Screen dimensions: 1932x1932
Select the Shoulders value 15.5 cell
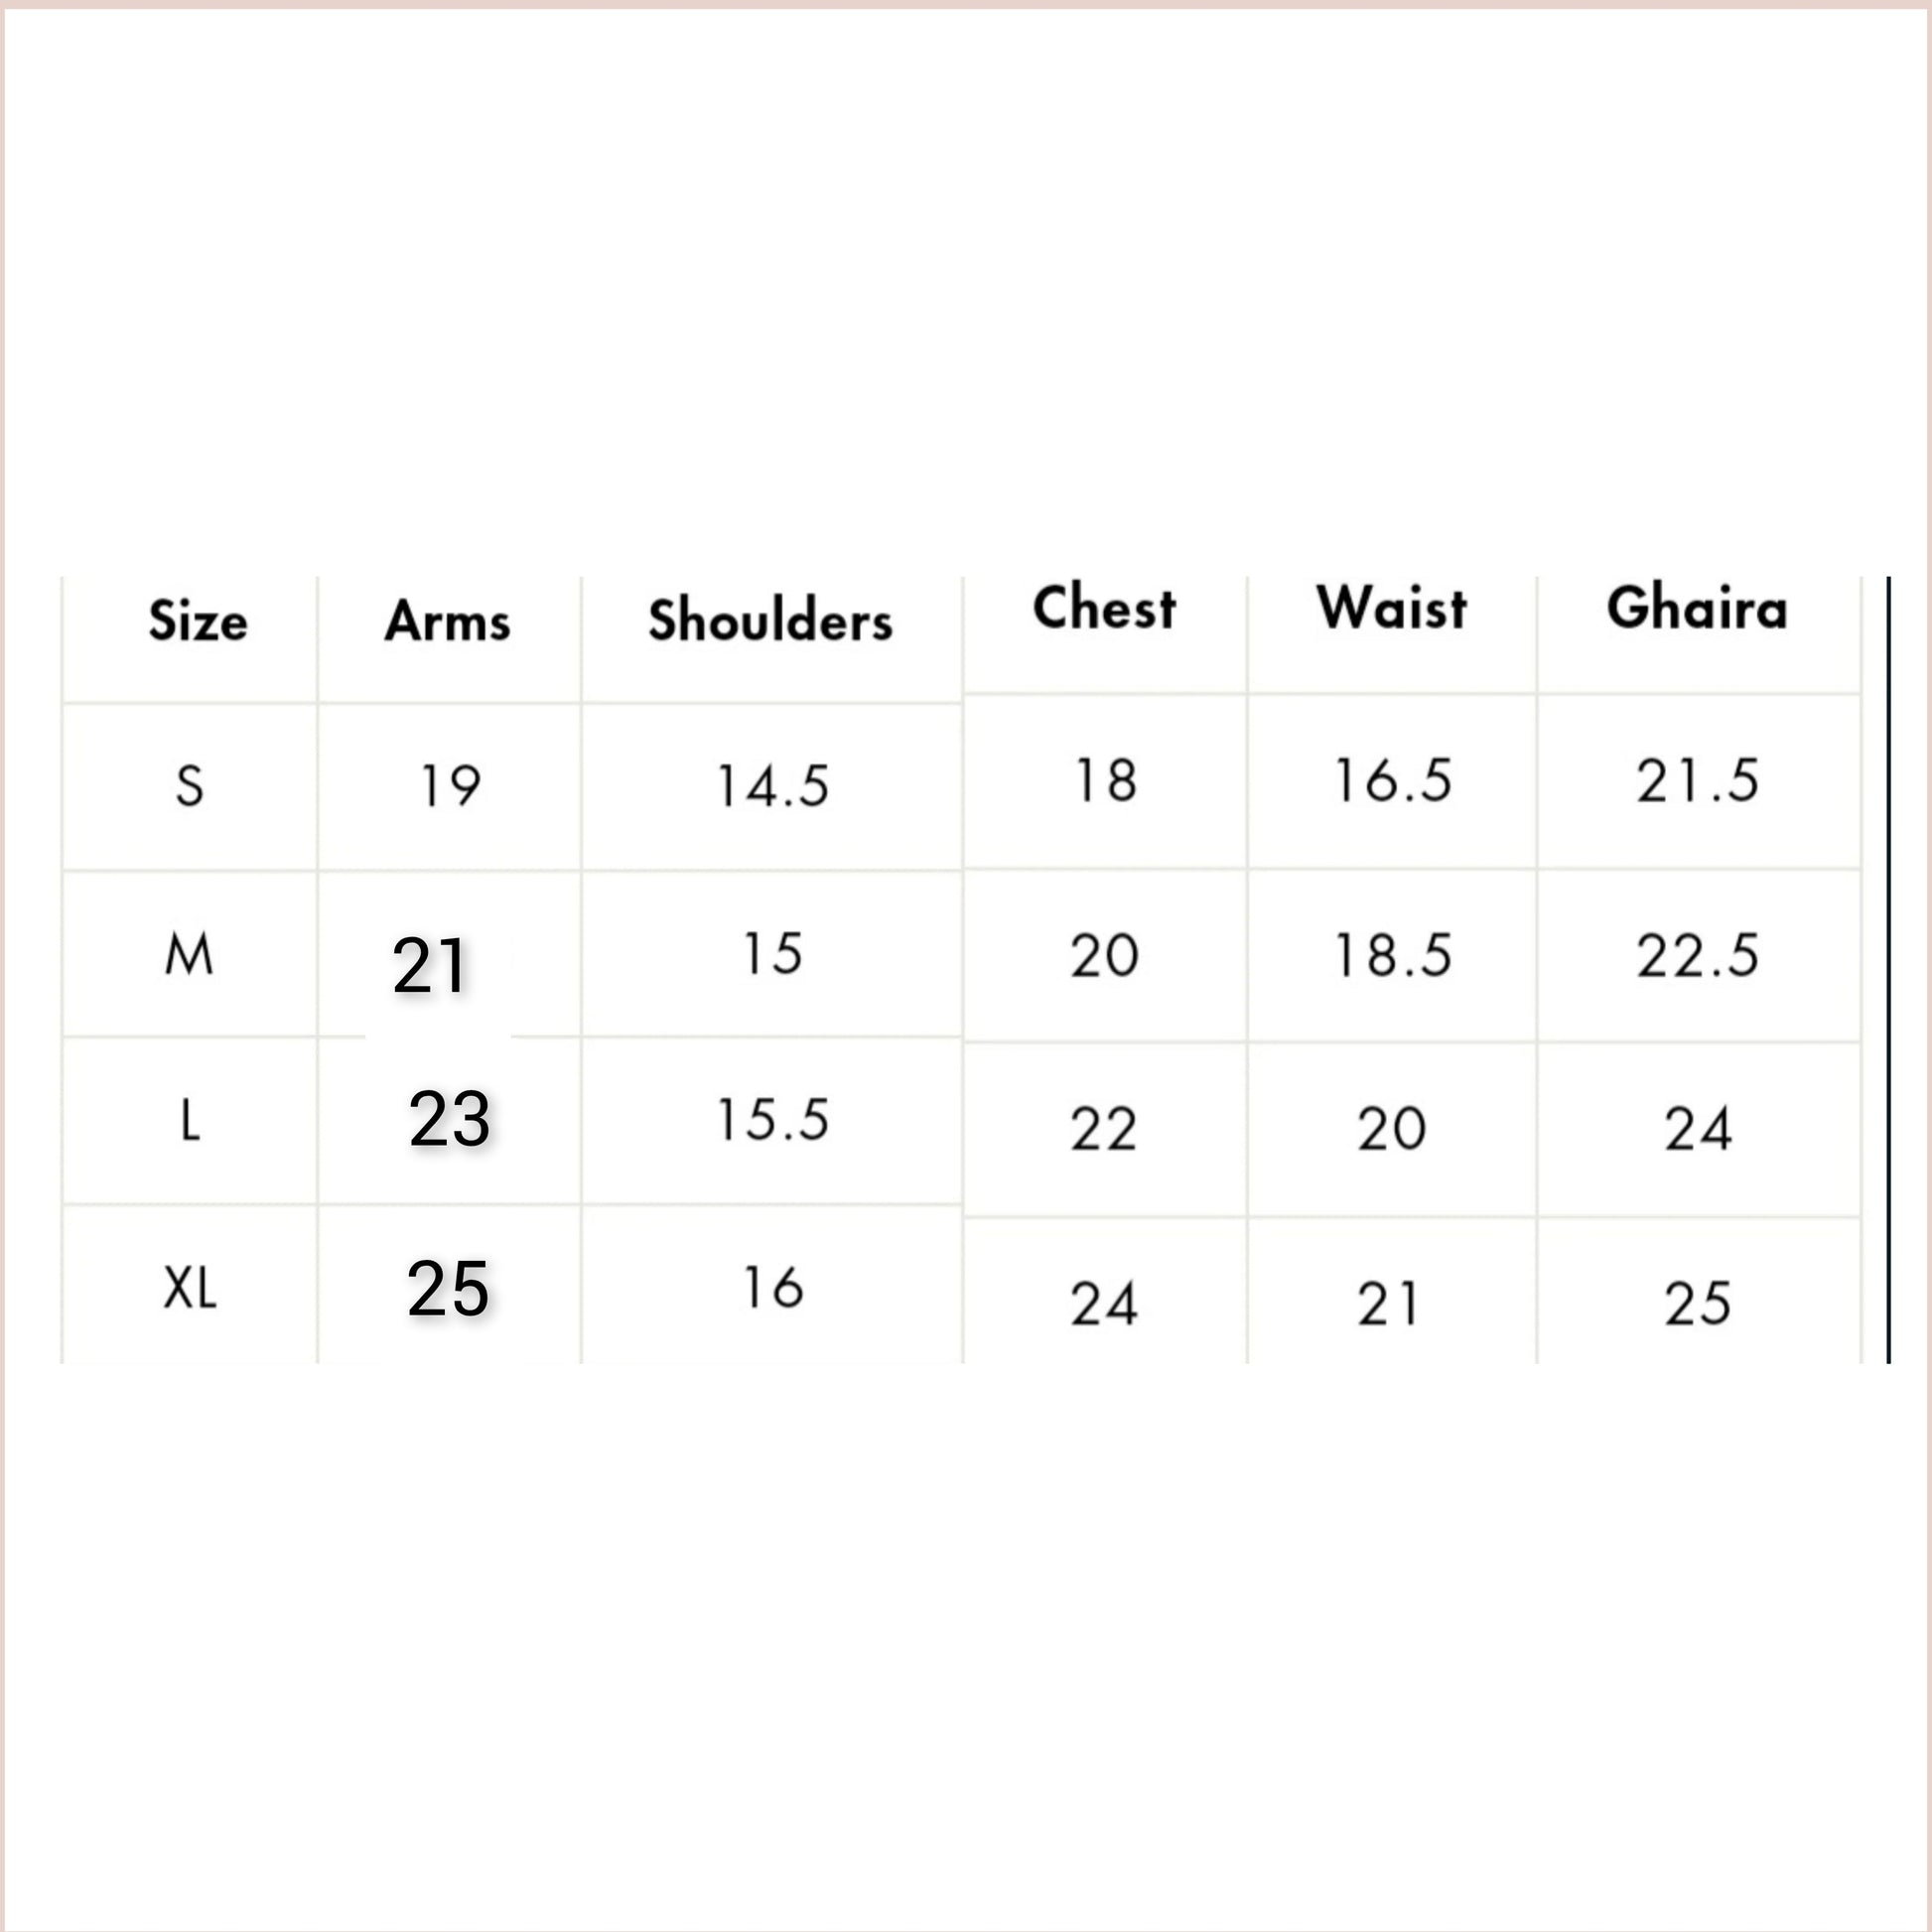(x=772, y=1119)
